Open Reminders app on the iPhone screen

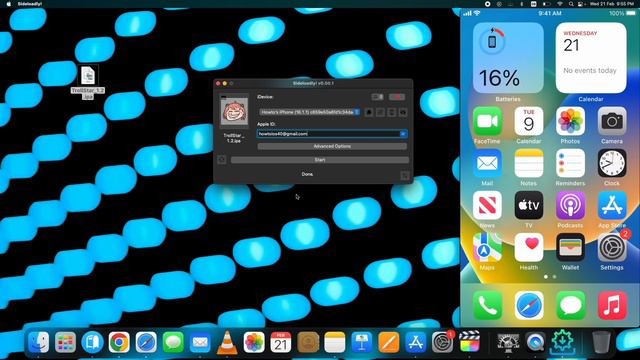coord(570,163)
